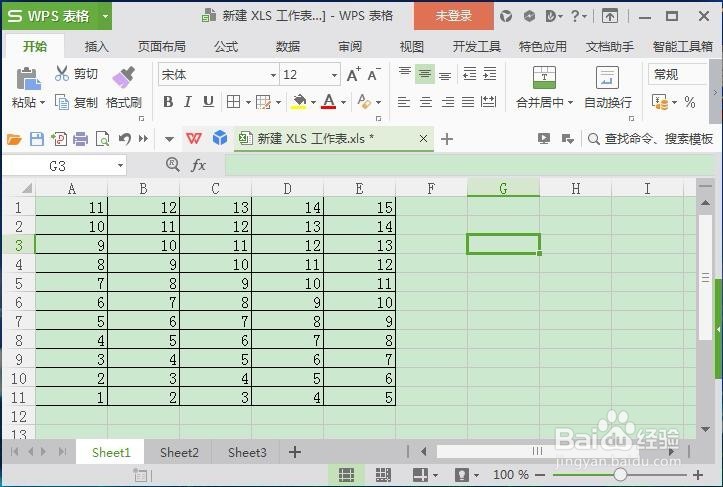Click the Print icon
Viewport: 723px width, 487px height.
coord(80,139)
